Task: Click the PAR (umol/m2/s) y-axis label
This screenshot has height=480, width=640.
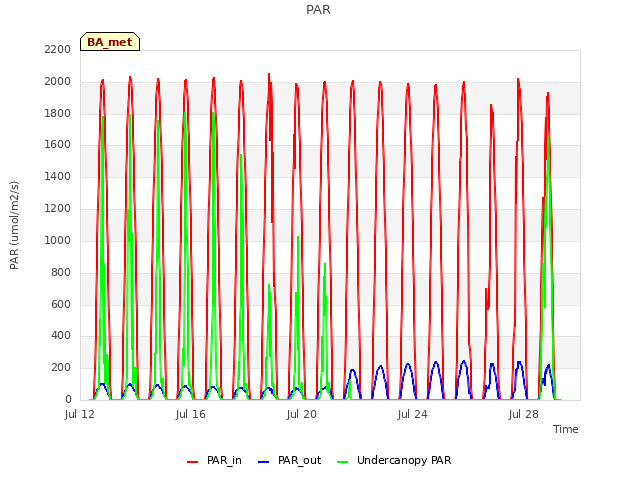Action: [14, 225]
